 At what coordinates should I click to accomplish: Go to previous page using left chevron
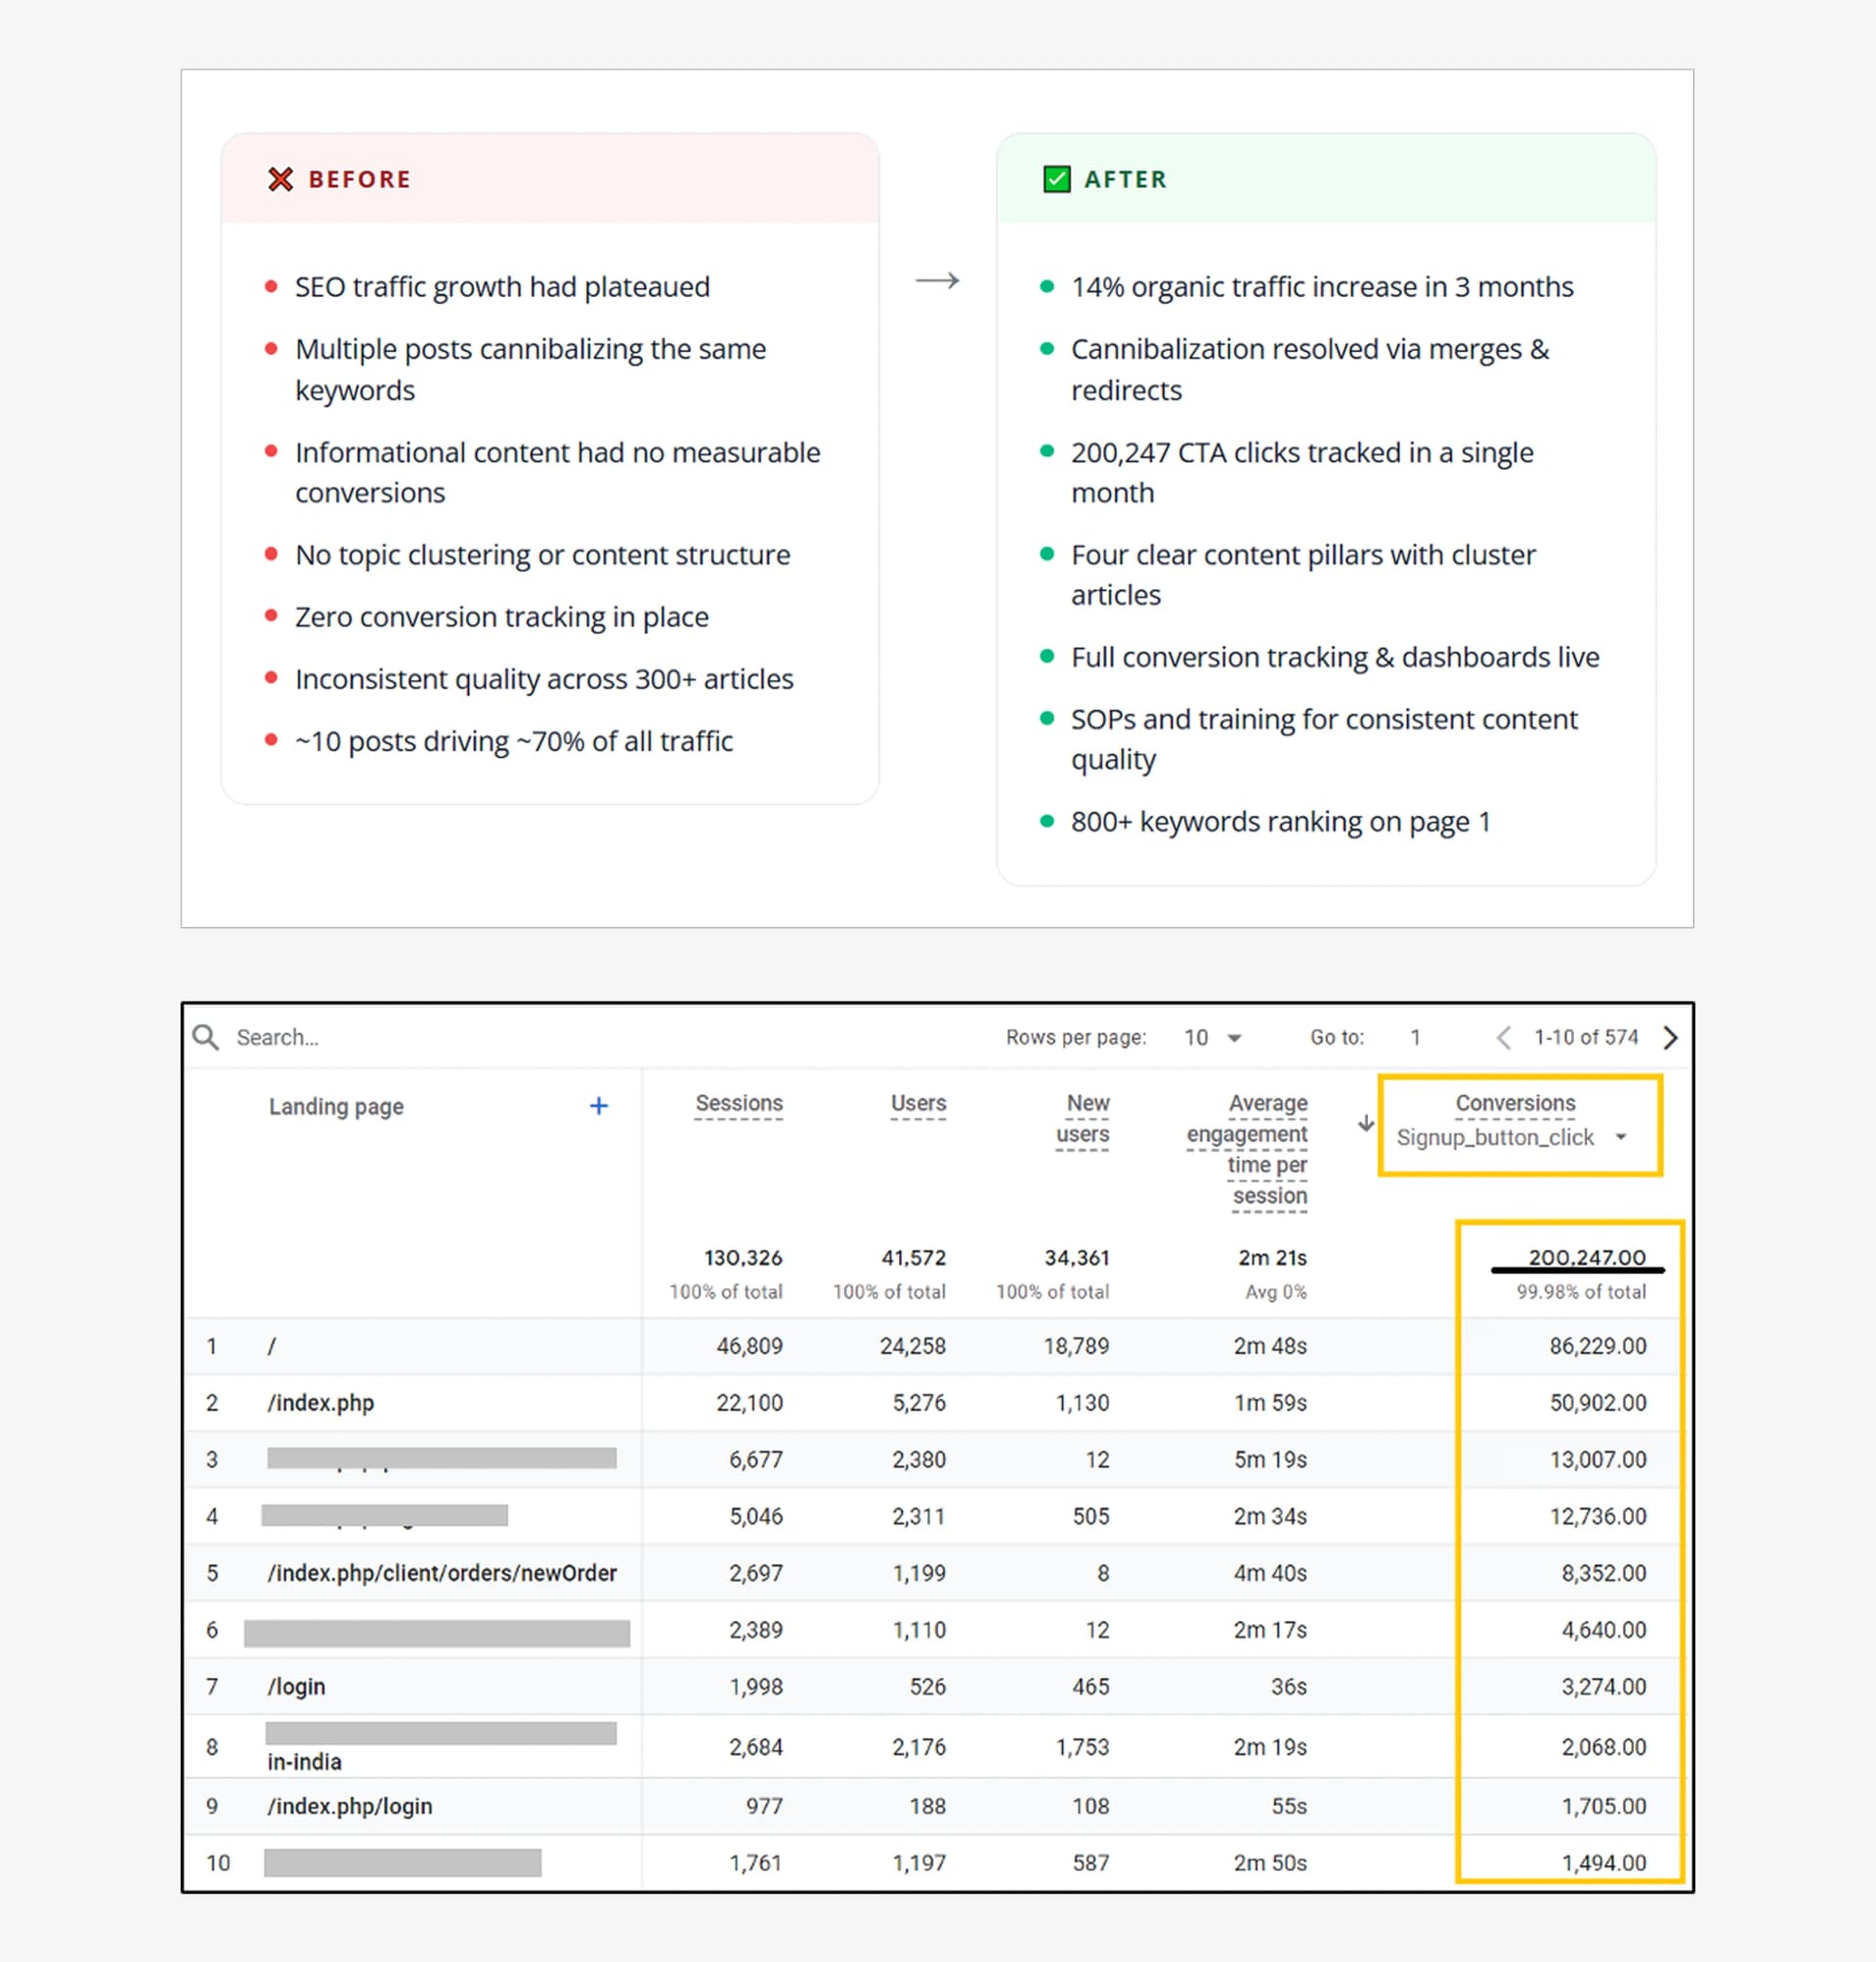[x=1503, y=1037]
